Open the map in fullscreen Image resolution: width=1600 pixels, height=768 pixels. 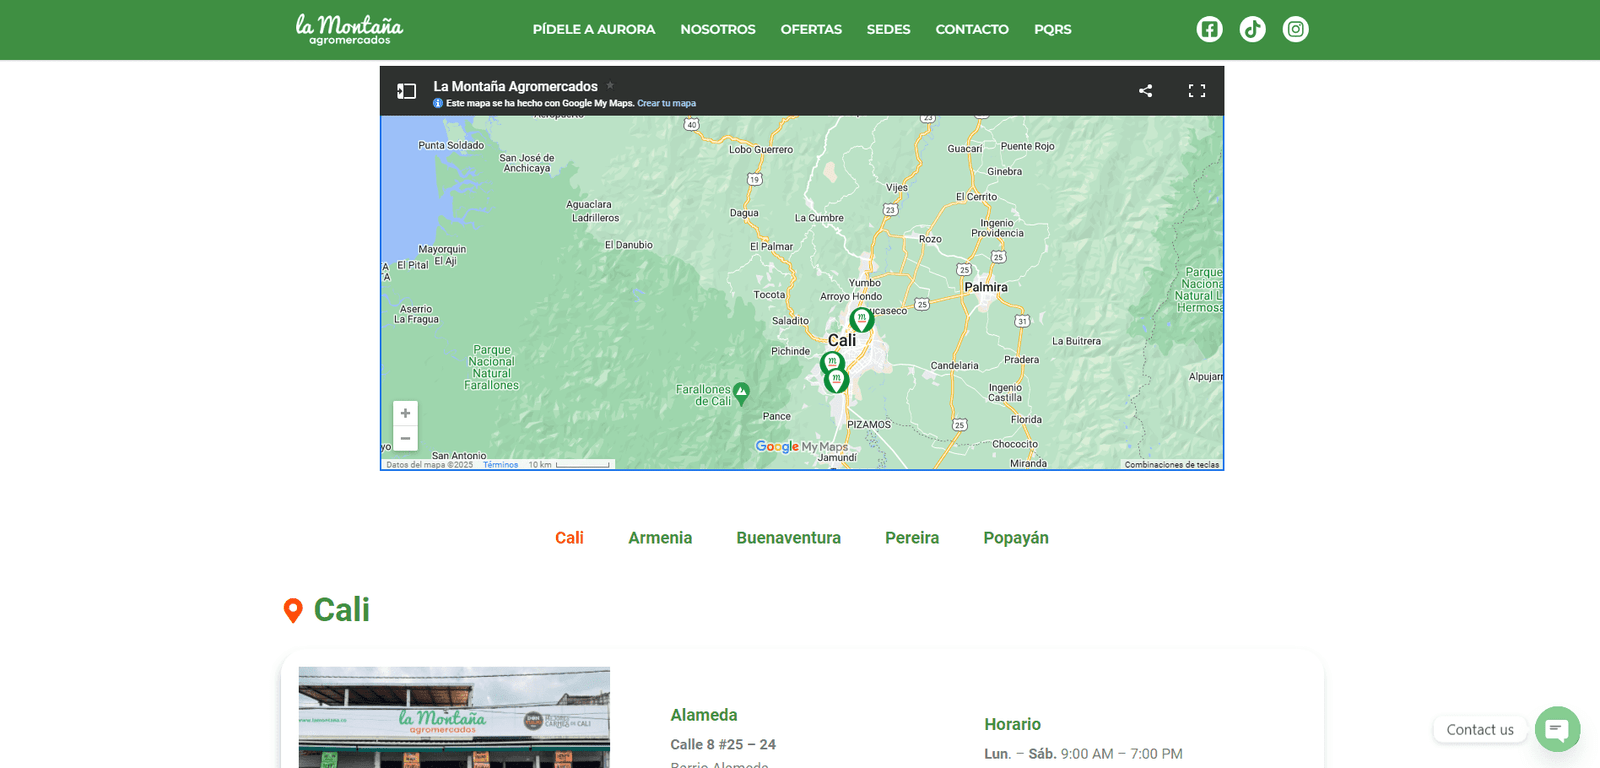1196,91
